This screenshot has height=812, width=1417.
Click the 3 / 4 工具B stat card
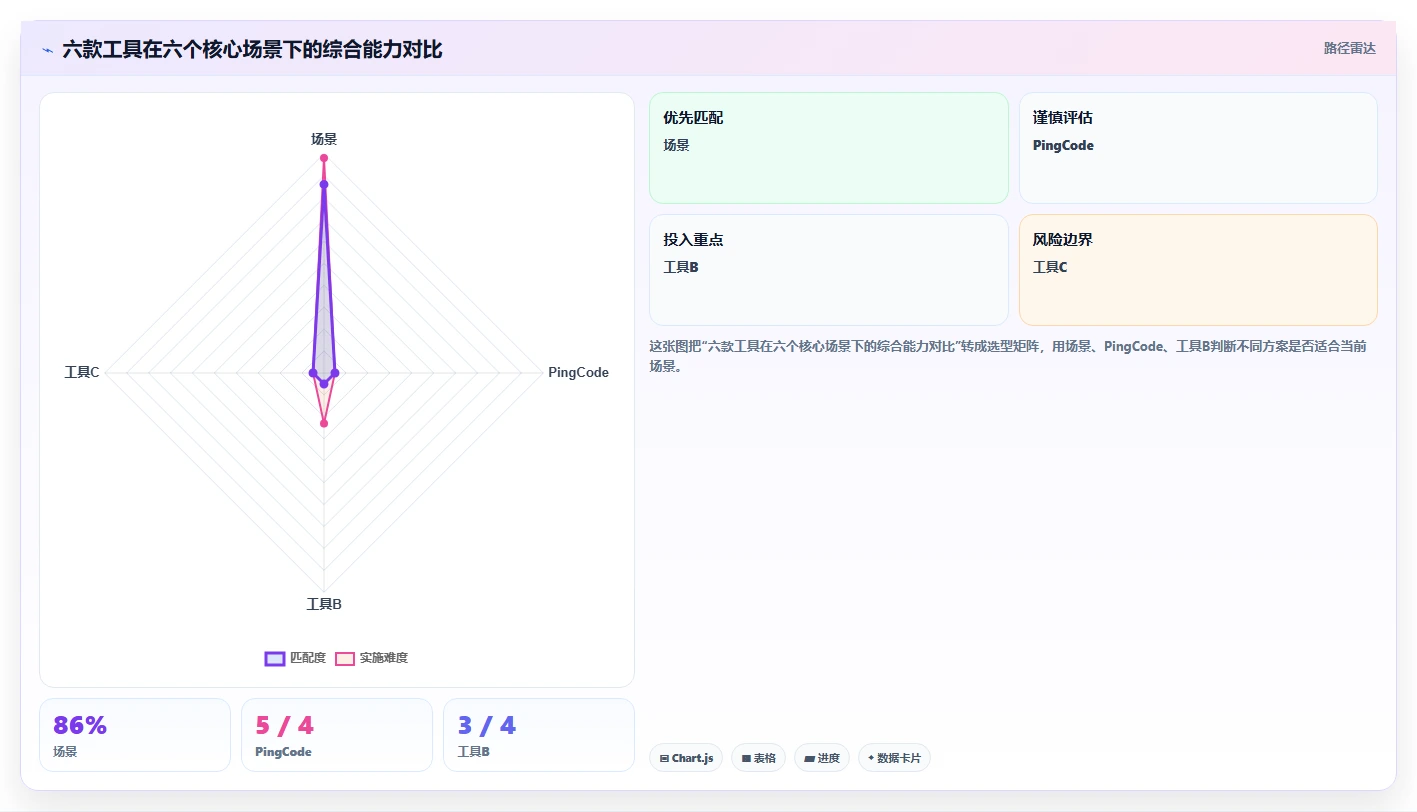click(x=539, y=735)
